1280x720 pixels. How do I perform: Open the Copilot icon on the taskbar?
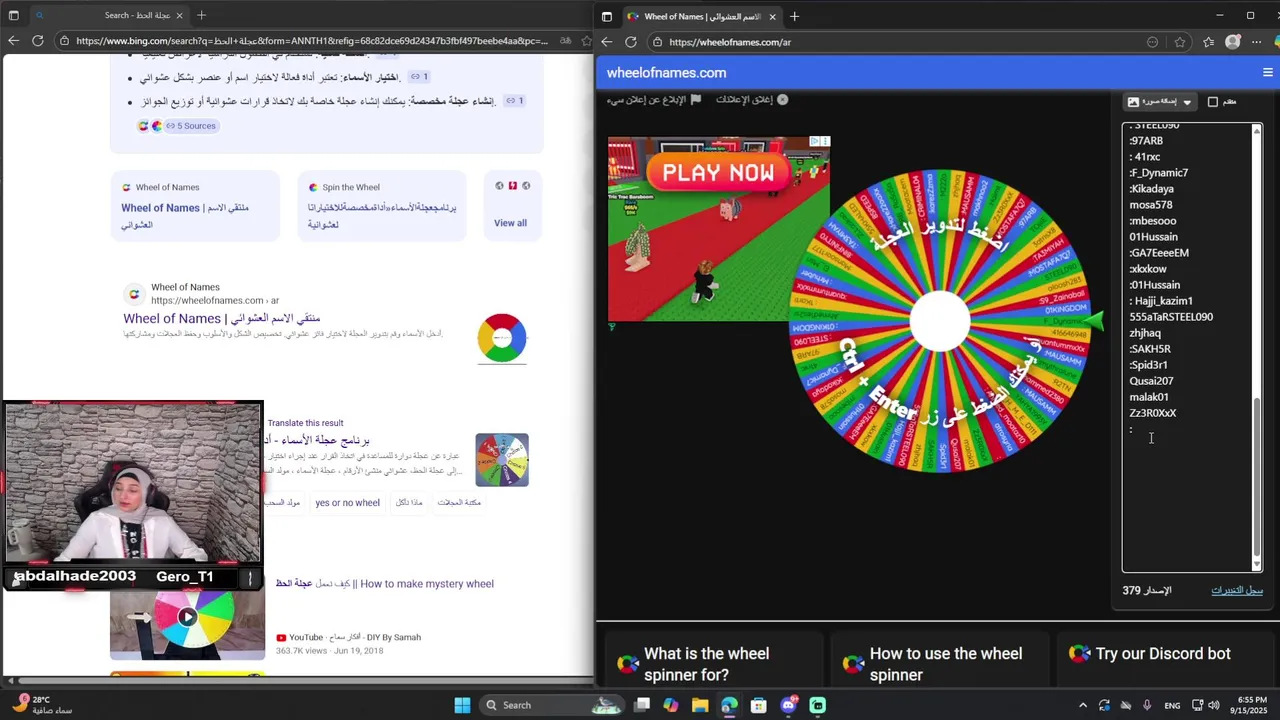point(671,705)
